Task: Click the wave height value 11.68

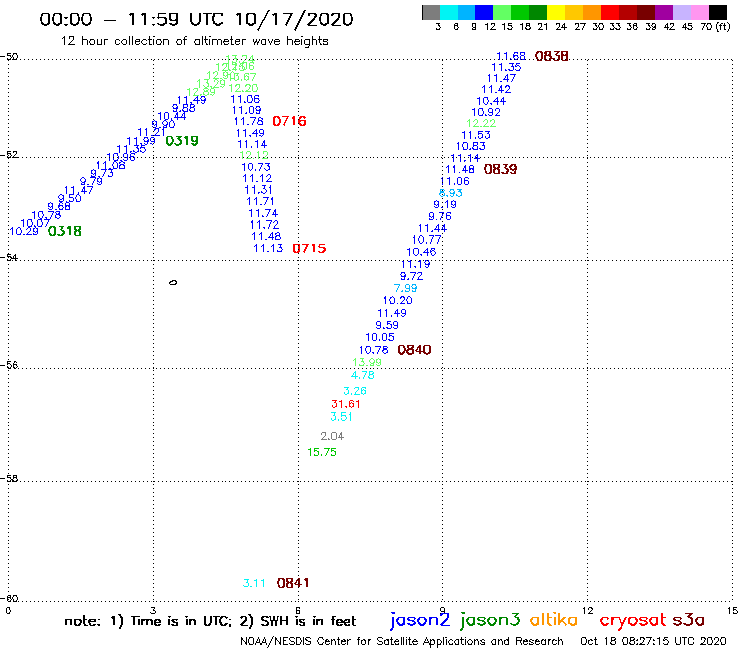Action: [x=511, y=56]
